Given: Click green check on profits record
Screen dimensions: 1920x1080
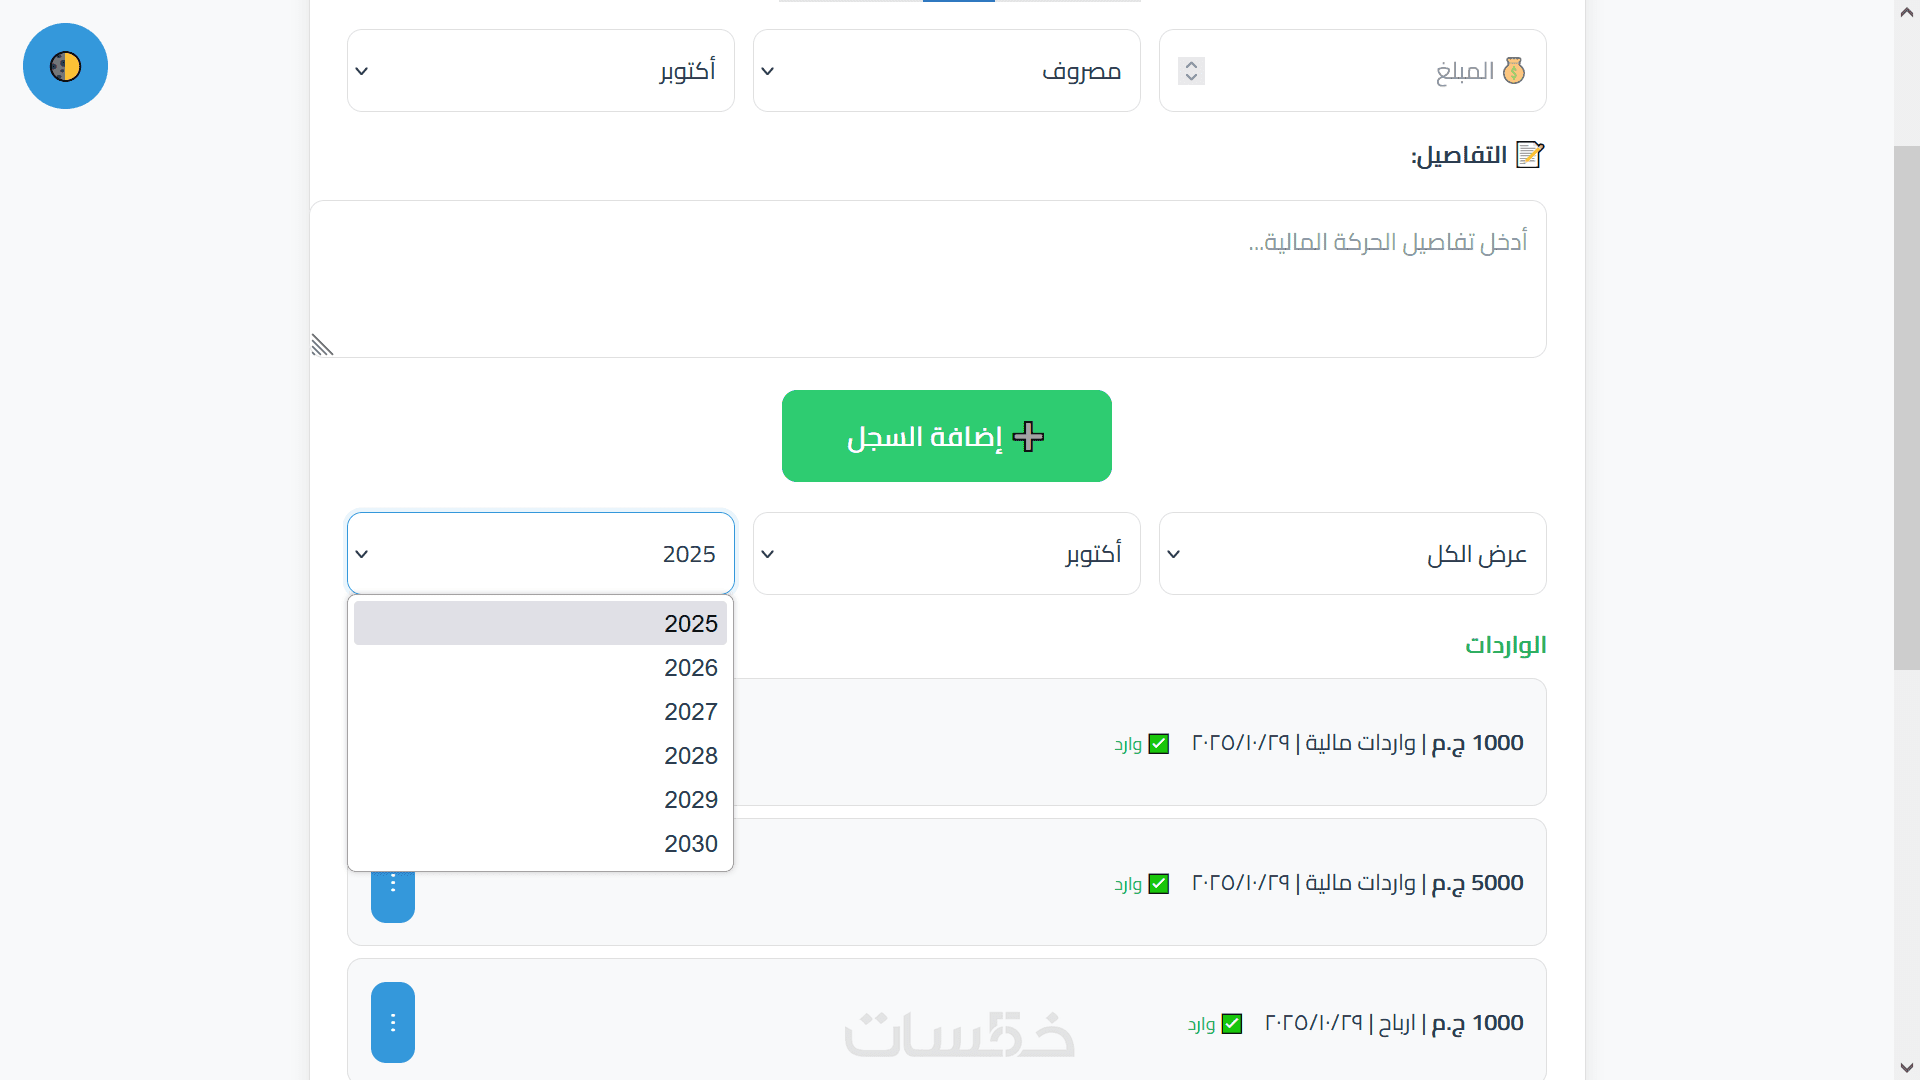Looking at the screenshot, I should (x=1232, y=1024).
